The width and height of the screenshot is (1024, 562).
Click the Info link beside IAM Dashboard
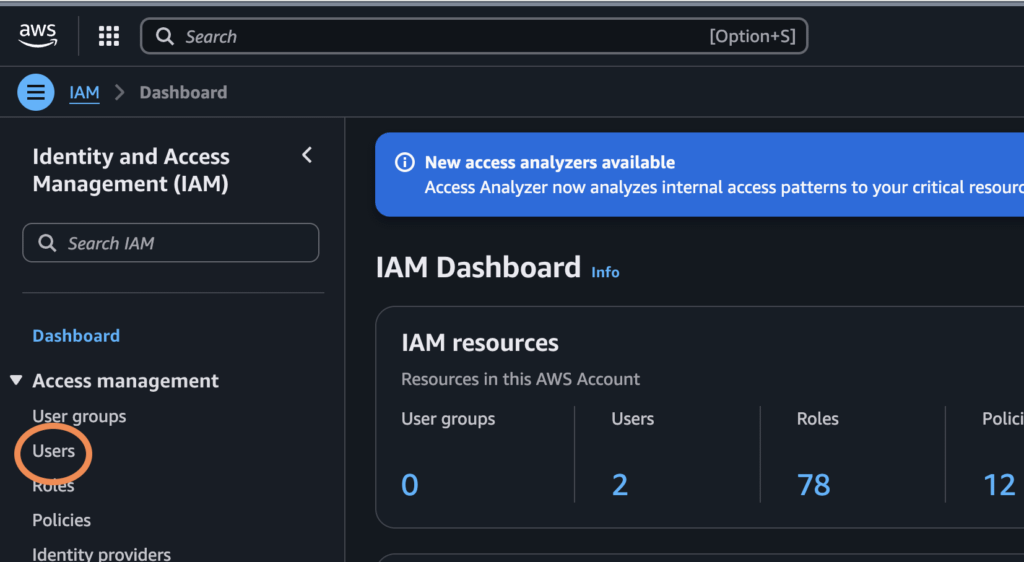point(605,272)
